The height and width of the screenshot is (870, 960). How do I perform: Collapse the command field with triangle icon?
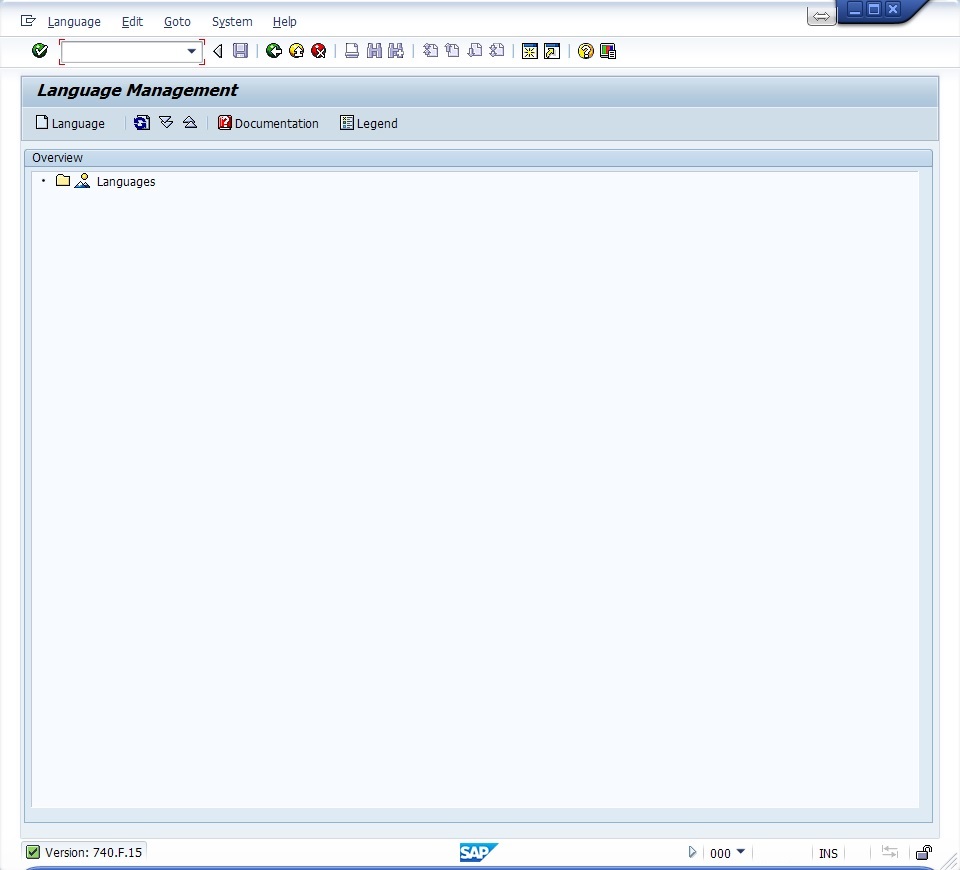[217, 51]
